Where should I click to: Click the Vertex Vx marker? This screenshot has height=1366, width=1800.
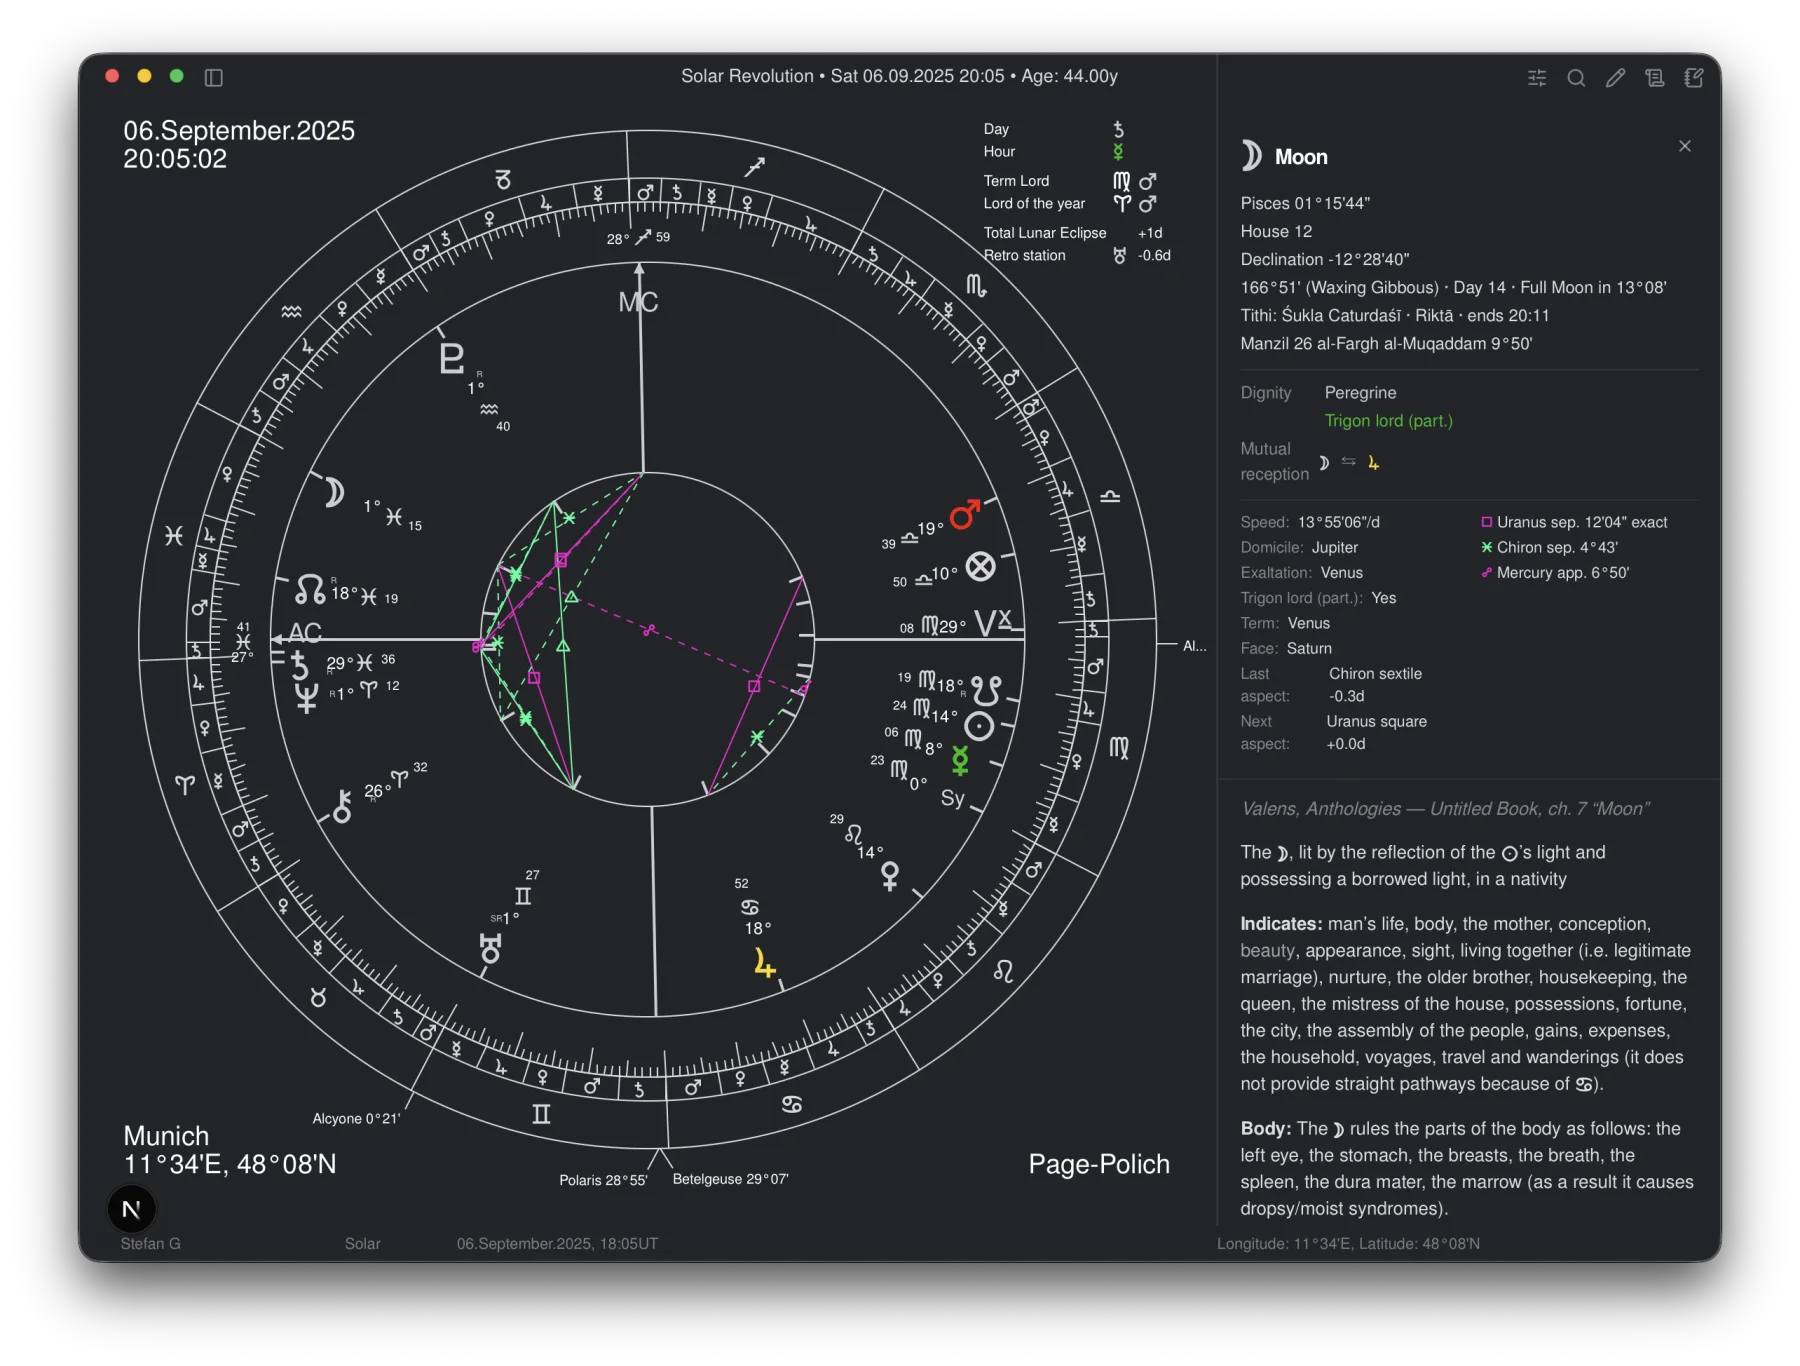(993, 623)
